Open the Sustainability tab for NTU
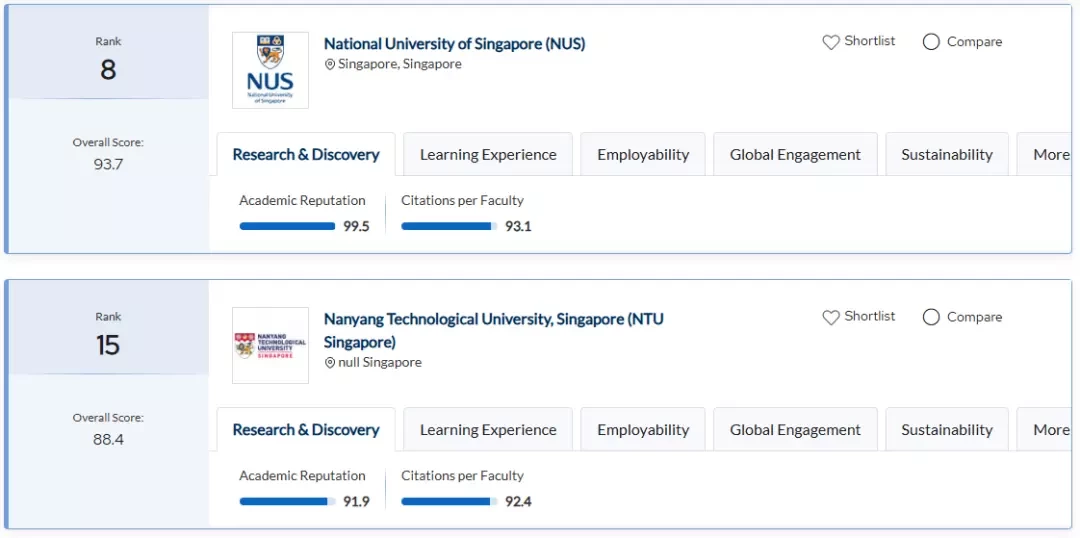 click(946, 429)
